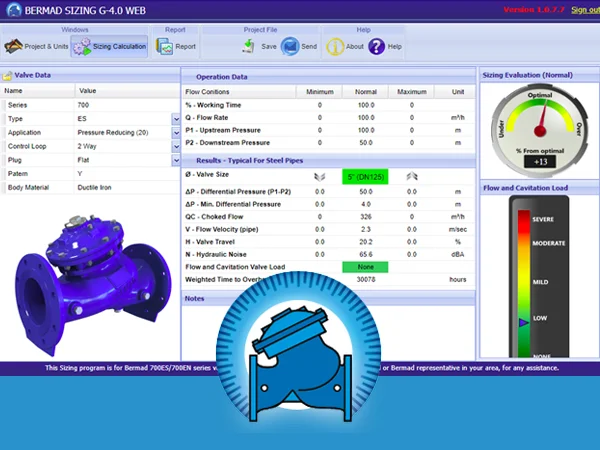Click the Control Loop value 2 Way

click(x=87, y=147)
